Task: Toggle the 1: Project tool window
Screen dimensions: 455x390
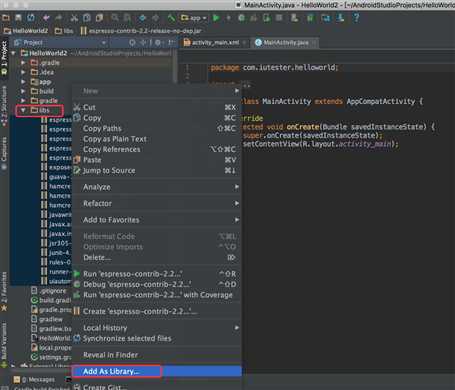Action: tap(4, 58)
